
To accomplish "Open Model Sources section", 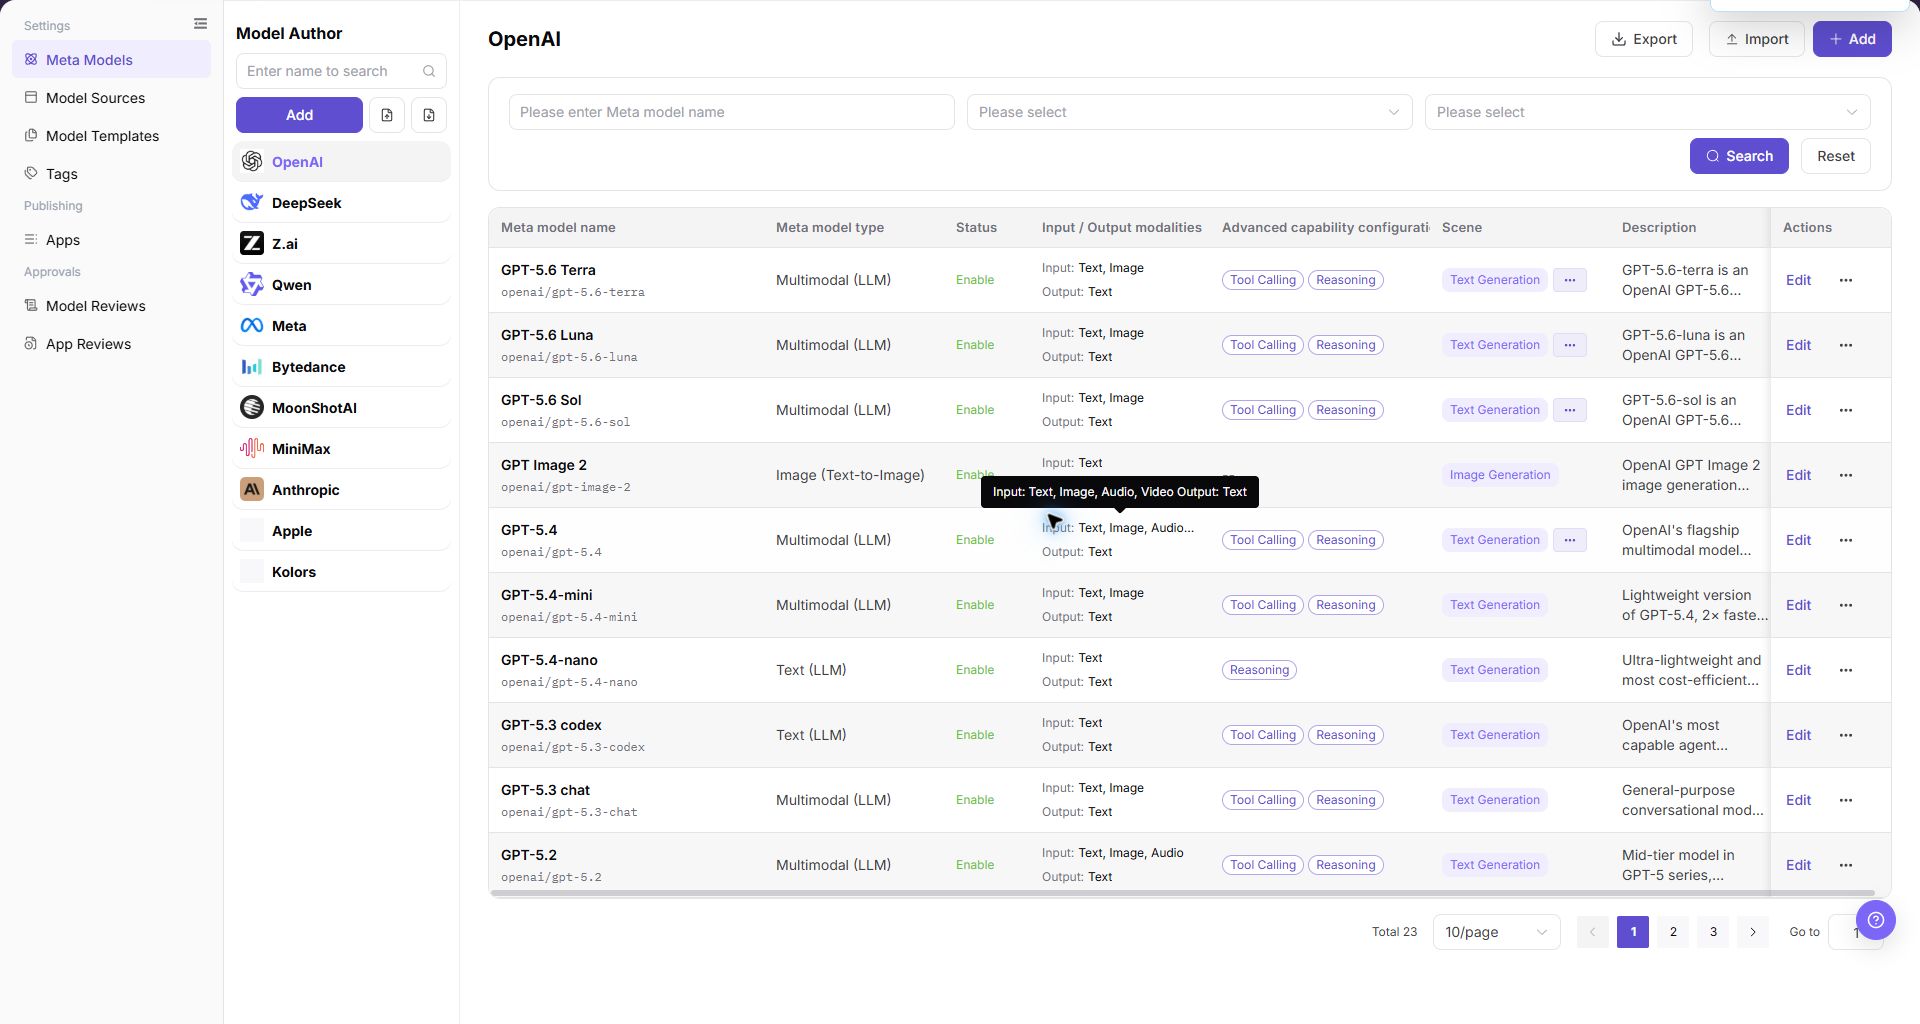I will click(x=111, y=98).
